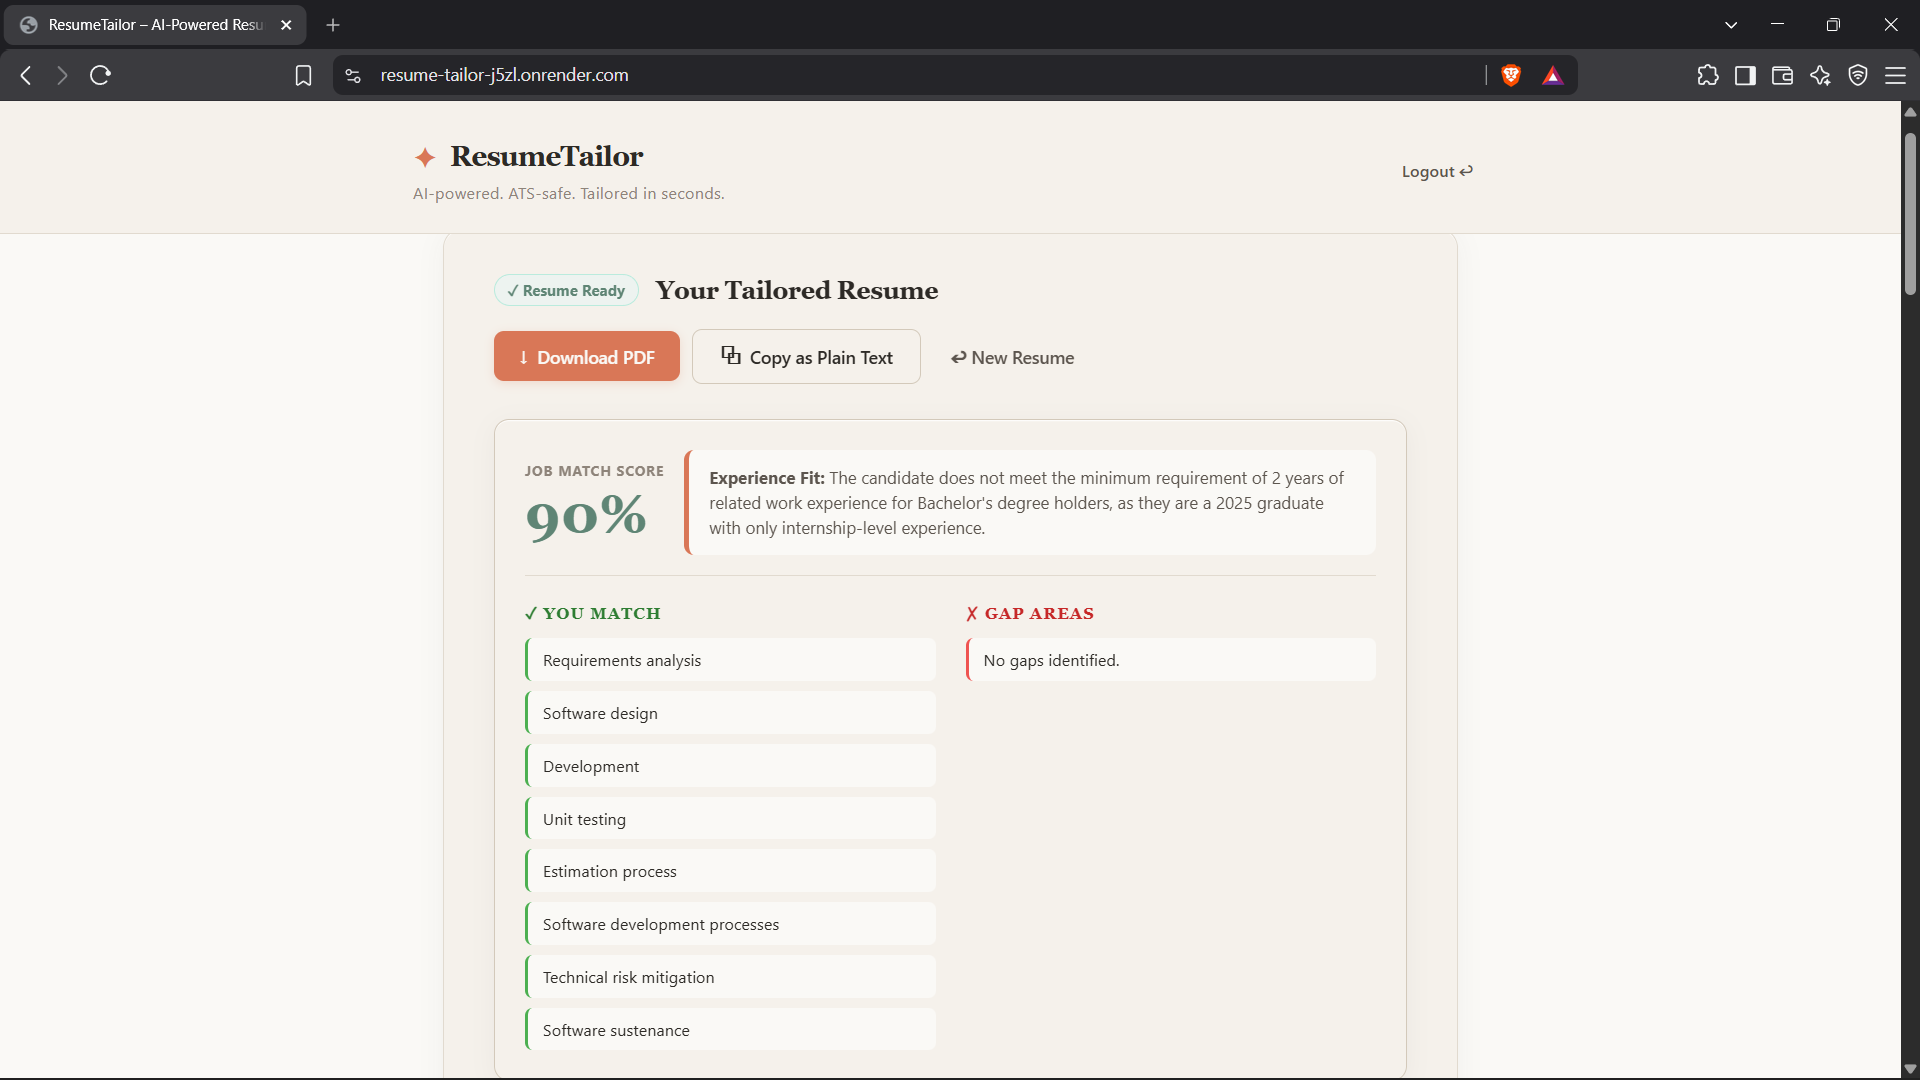Minimize the browser window
Screen dimensions: 1920x1080
1777,25
